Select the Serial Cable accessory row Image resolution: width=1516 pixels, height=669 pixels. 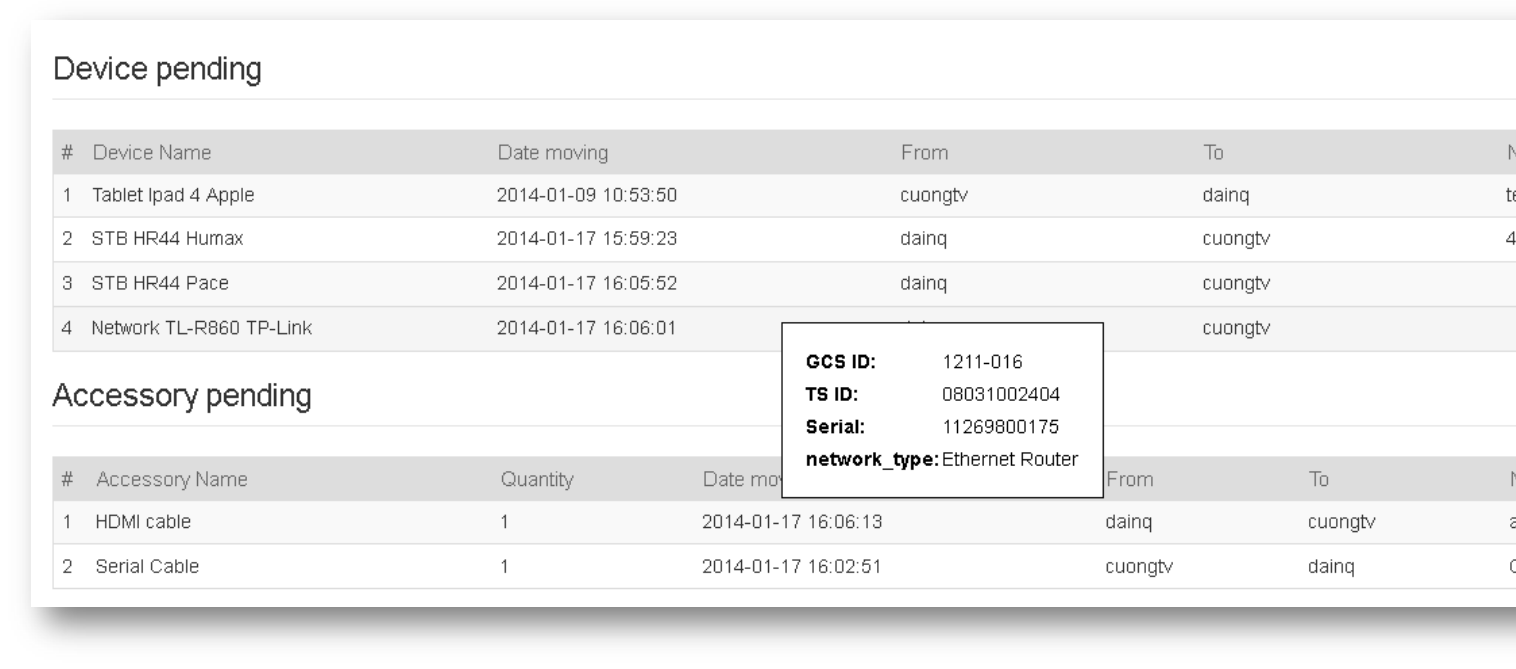tap(147, 567)
